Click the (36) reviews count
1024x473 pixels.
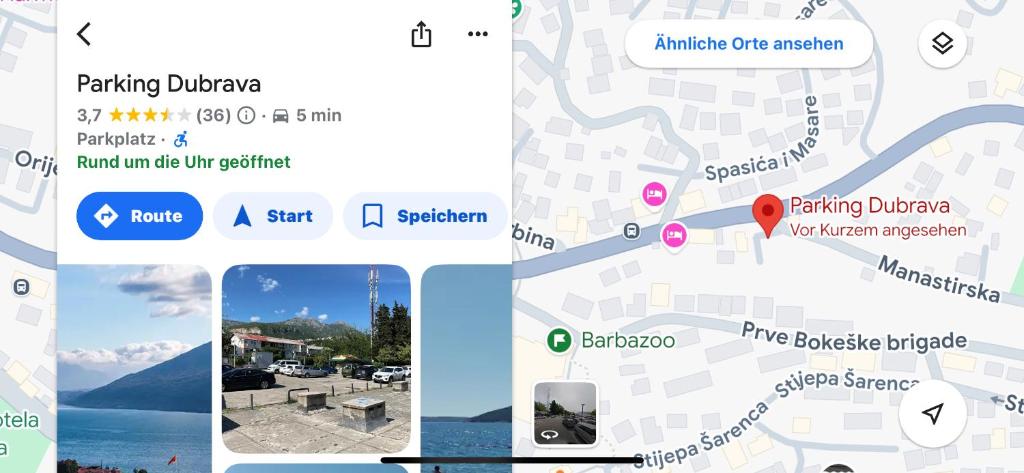214,116
